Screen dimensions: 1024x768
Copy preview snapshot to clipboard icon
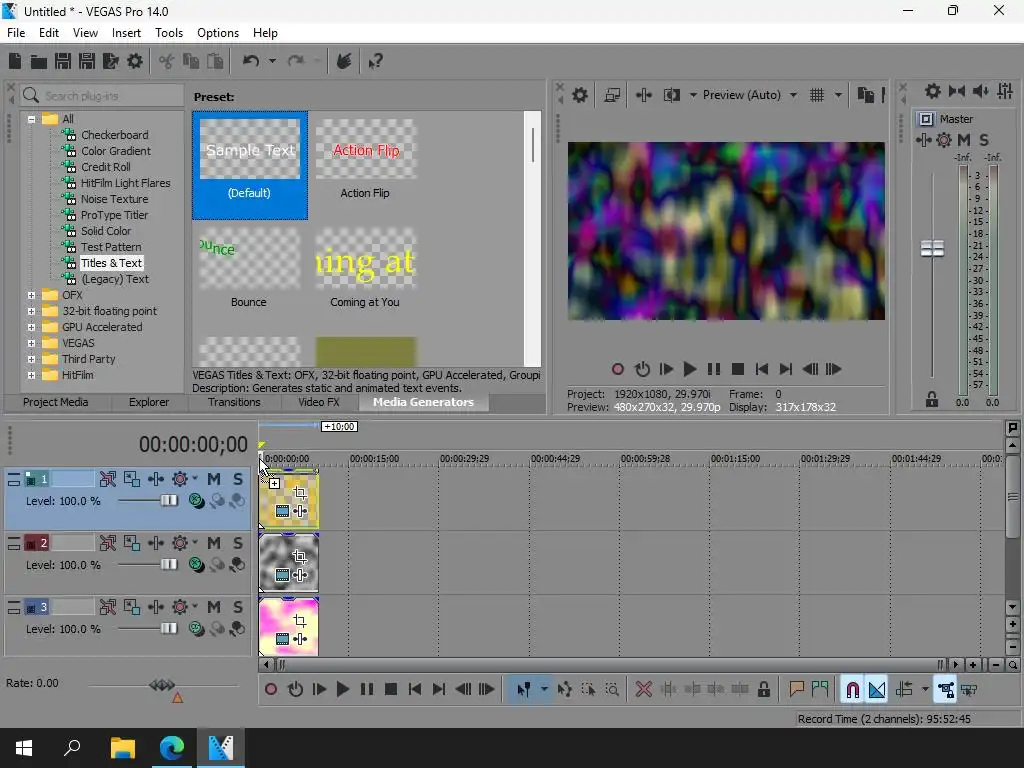pos(865,95)
